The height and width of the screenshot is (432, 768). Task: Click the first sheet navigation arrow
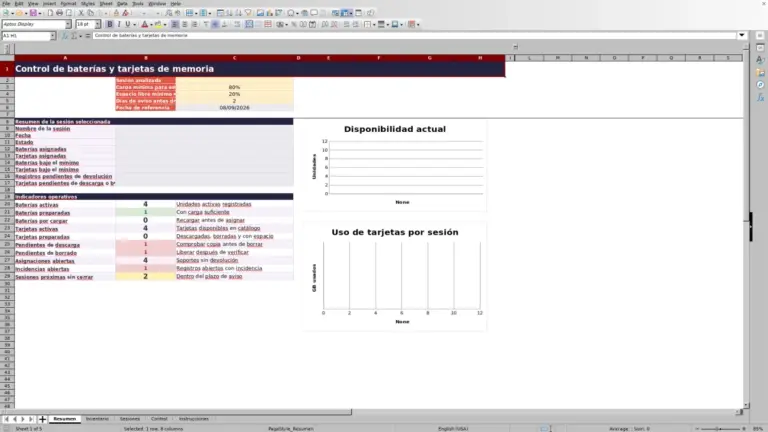pos(6,419)
